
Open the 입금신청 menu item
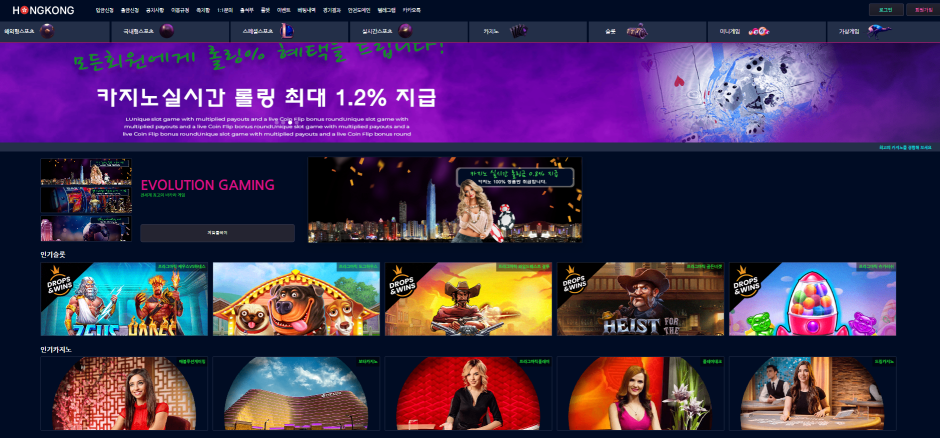click(104, 9)
